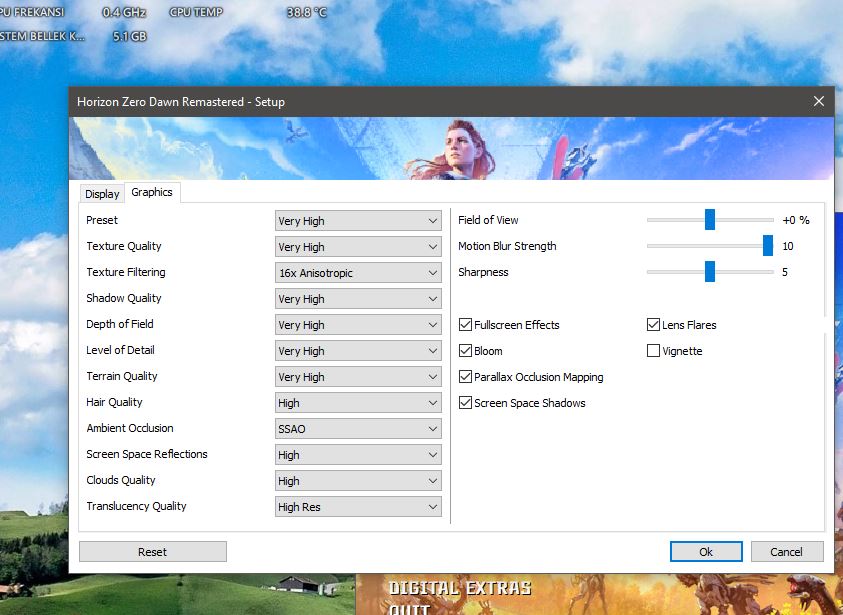Open the Shadow Quality dropdown
The height and width of the screenshot is (615, 843).
[358, 299]
